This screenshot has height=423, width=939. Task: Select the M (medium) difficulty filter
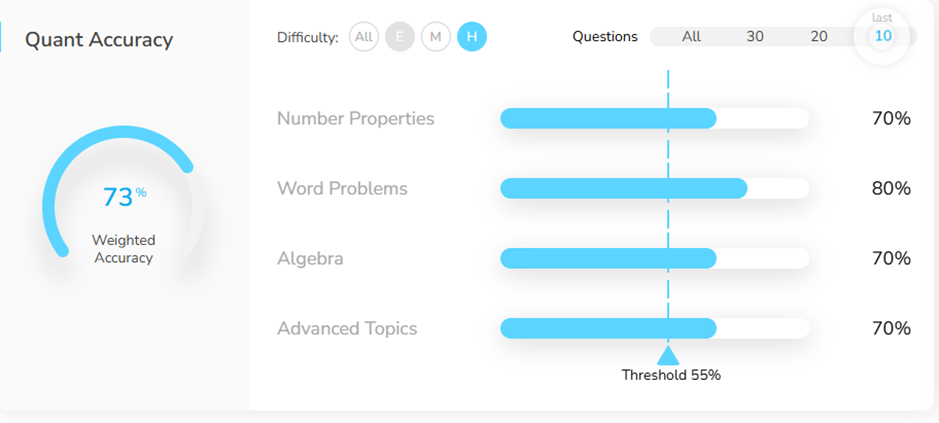click(436, 38)
